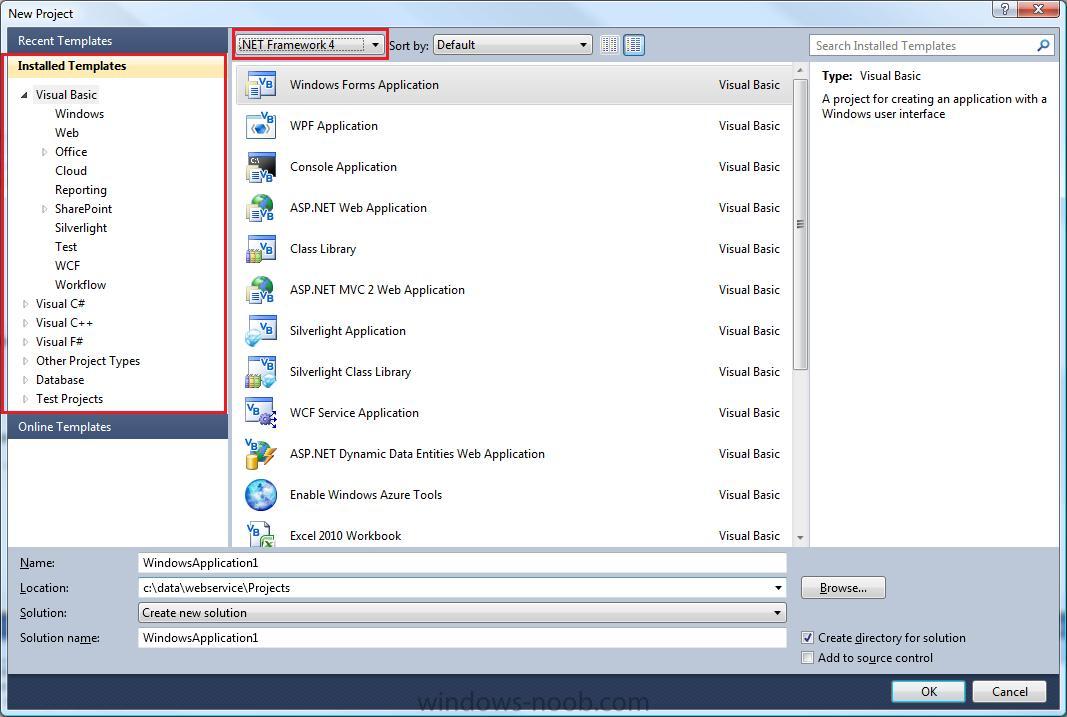Select the Windows Forms Application template icon
This screenshot has width=1067, height=717.
tap(261, 85)
